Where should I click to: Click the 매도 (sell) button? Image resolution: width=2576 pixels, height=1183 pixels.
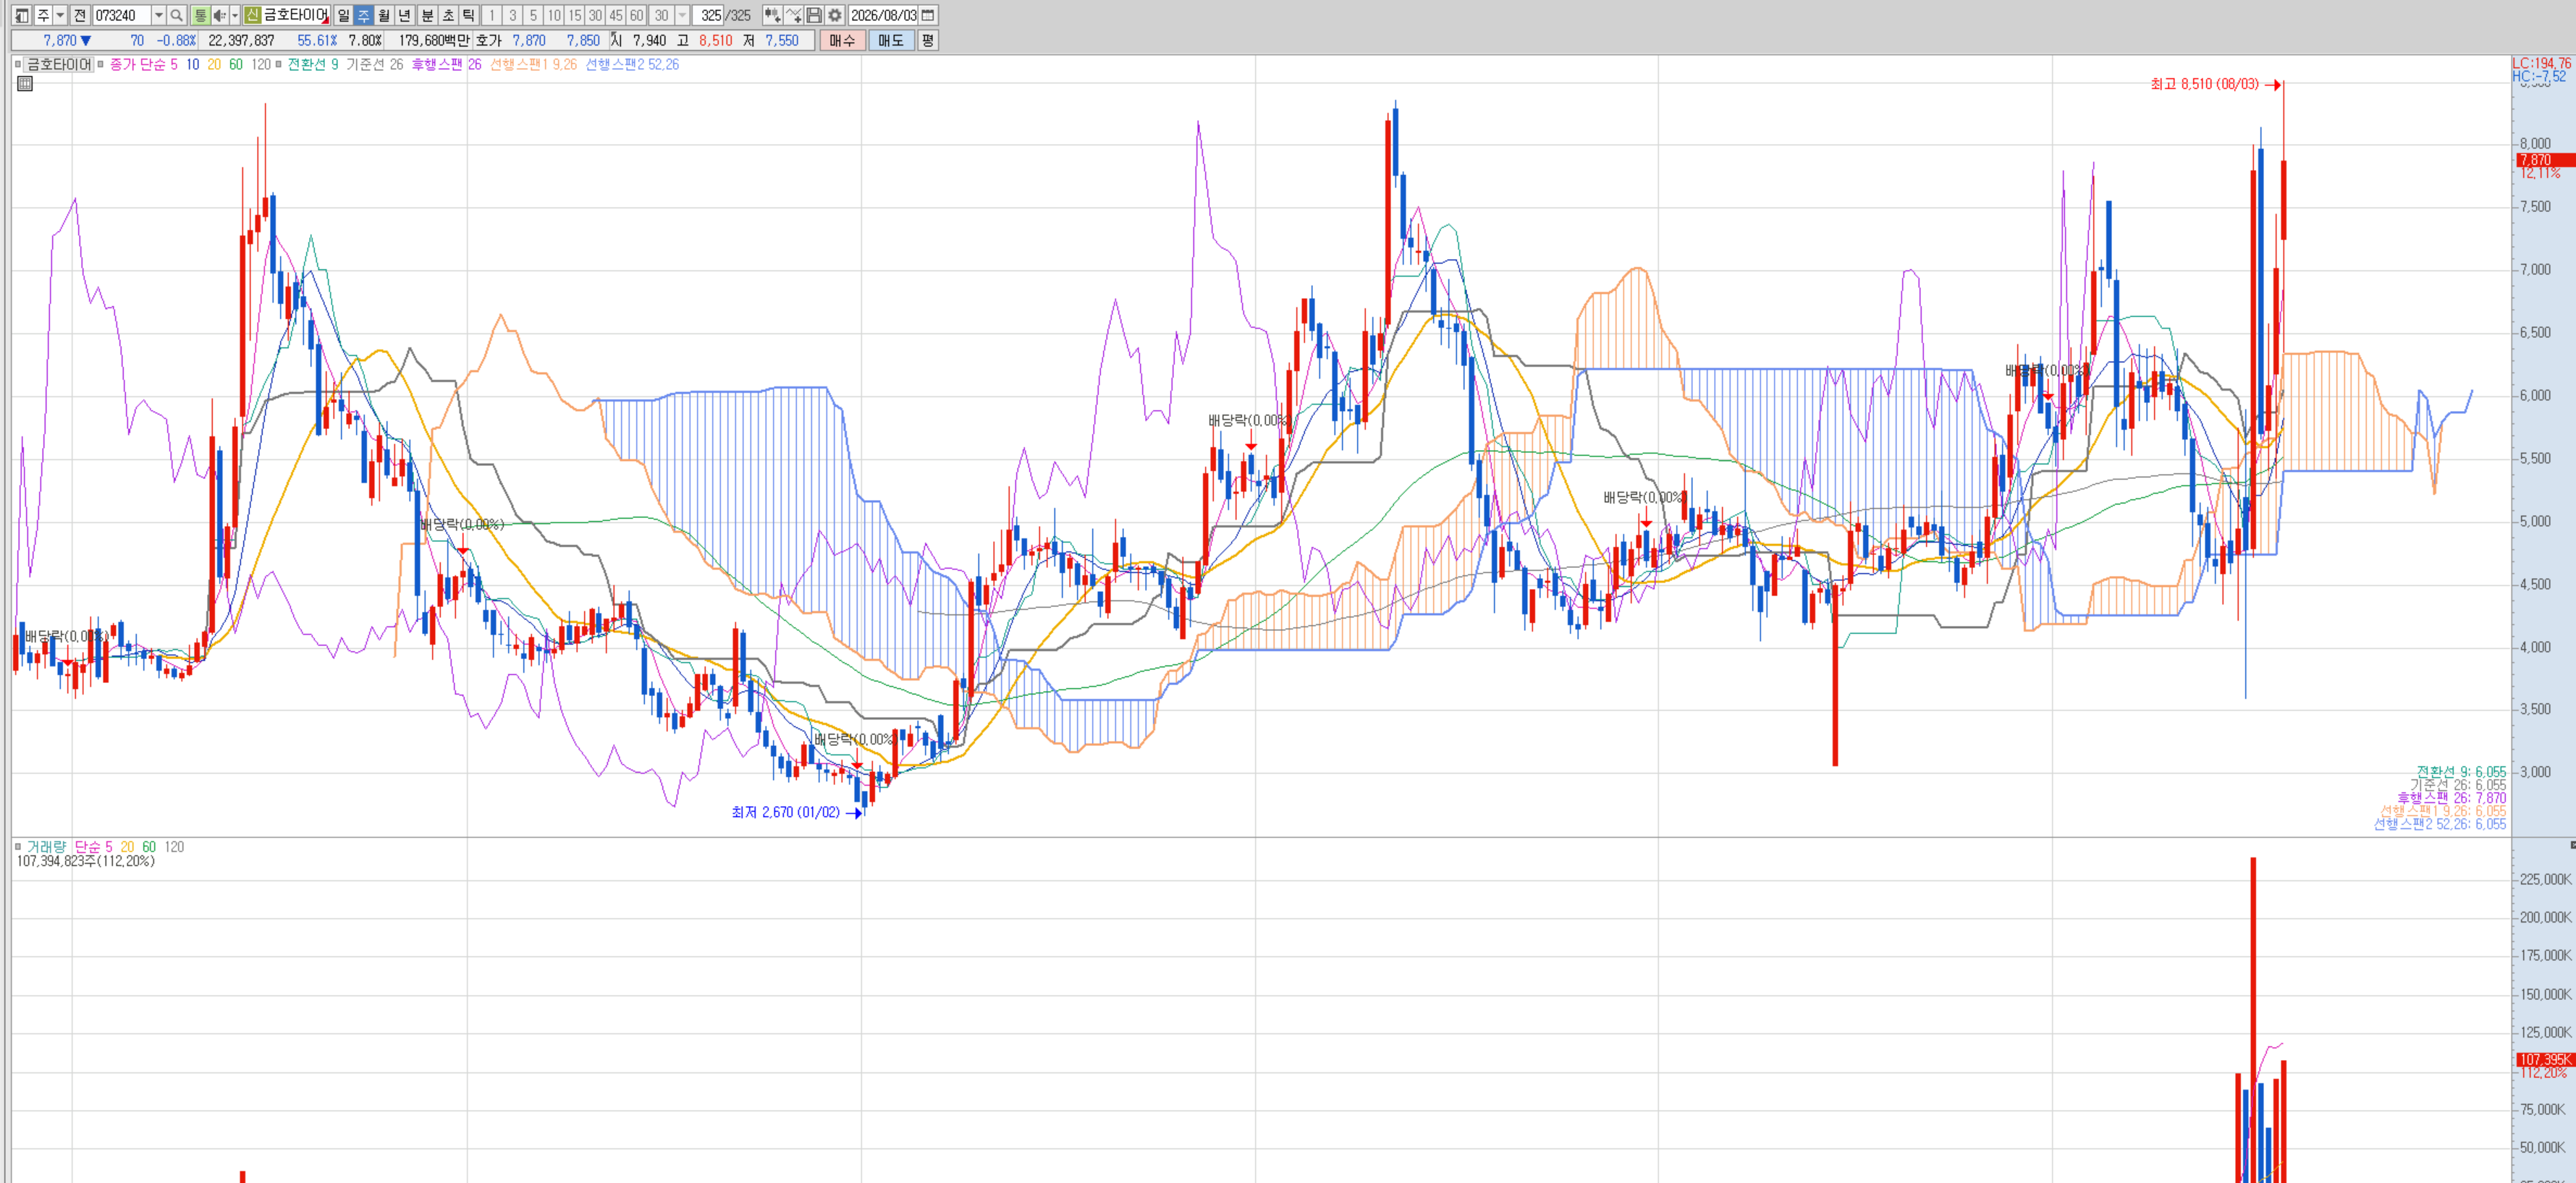coord(891,40)
